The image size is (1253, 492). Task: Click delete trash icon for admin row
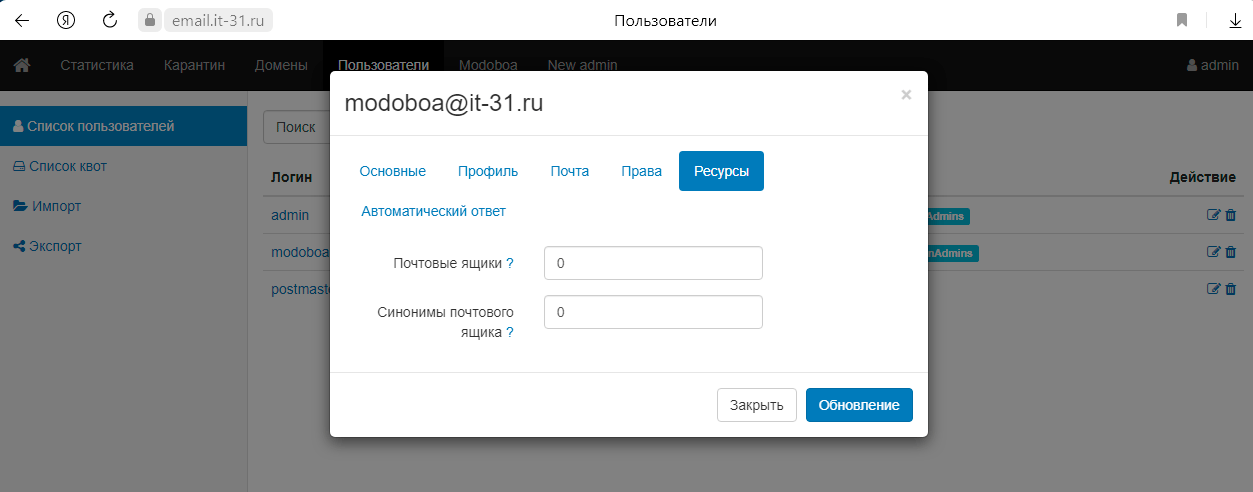[1231, 215]
